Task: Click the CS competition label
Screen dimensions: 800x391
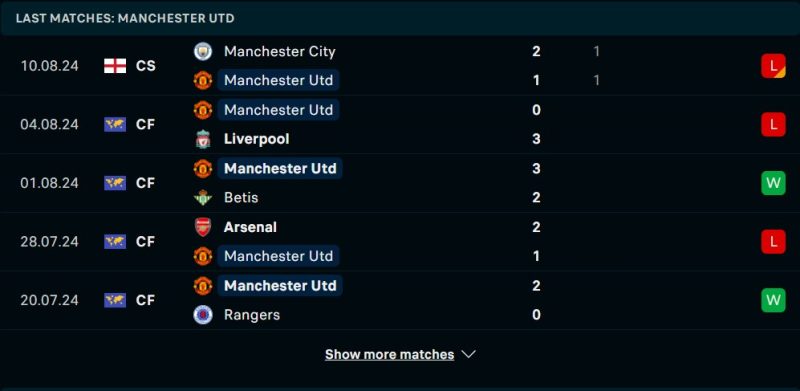Action: pyautogui.click(x=145, y=66)
